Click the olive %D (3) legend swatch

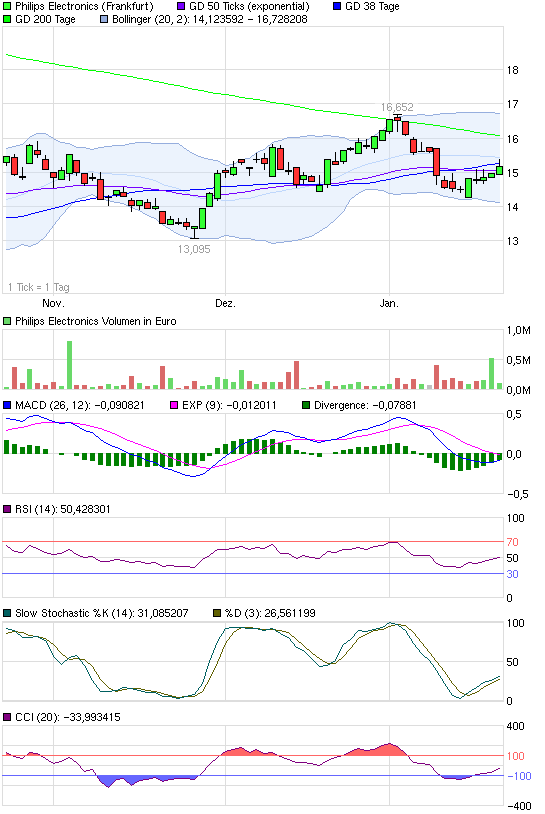point(217,613)
